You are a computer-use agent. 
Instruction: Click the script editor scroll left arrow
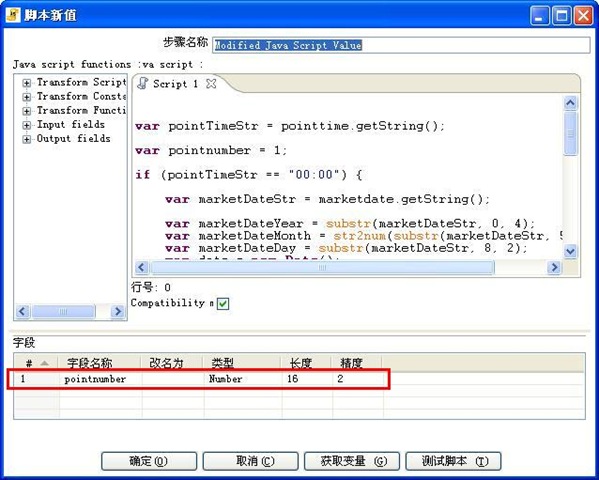(x=141, y=267)
